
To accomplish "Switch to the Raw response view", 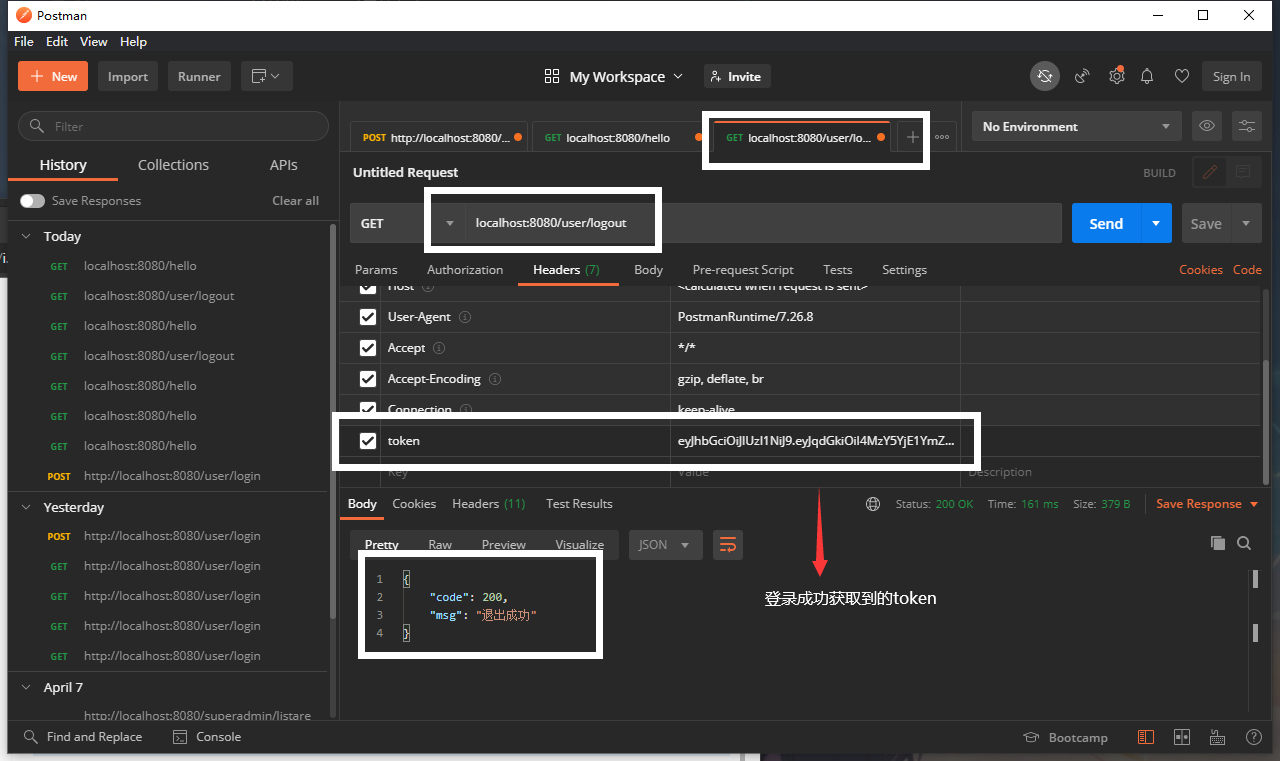I will coord(440,545).
